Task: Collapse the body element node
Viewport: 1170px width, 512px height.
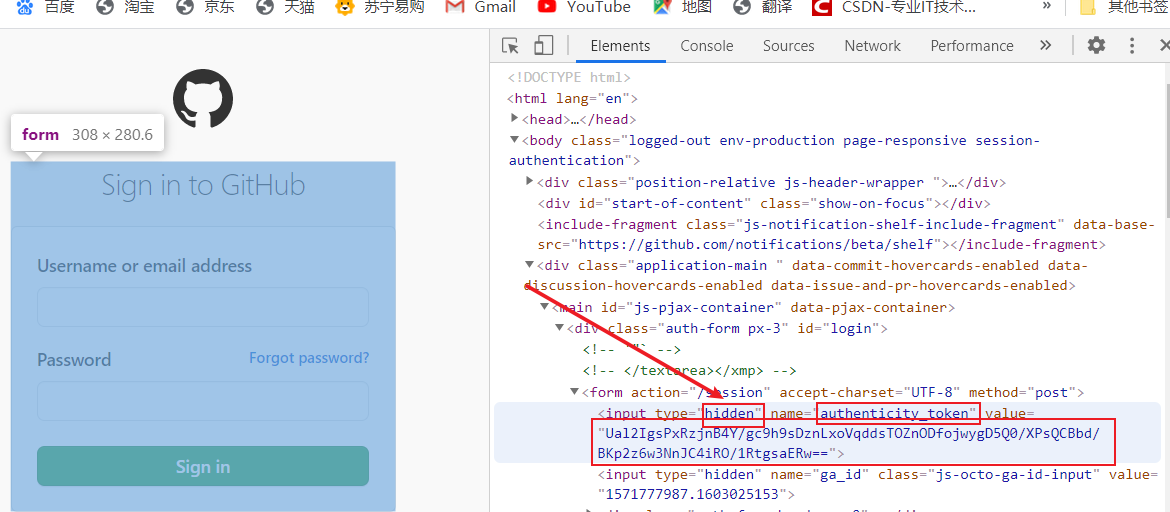Action: (x=514, y=140)
